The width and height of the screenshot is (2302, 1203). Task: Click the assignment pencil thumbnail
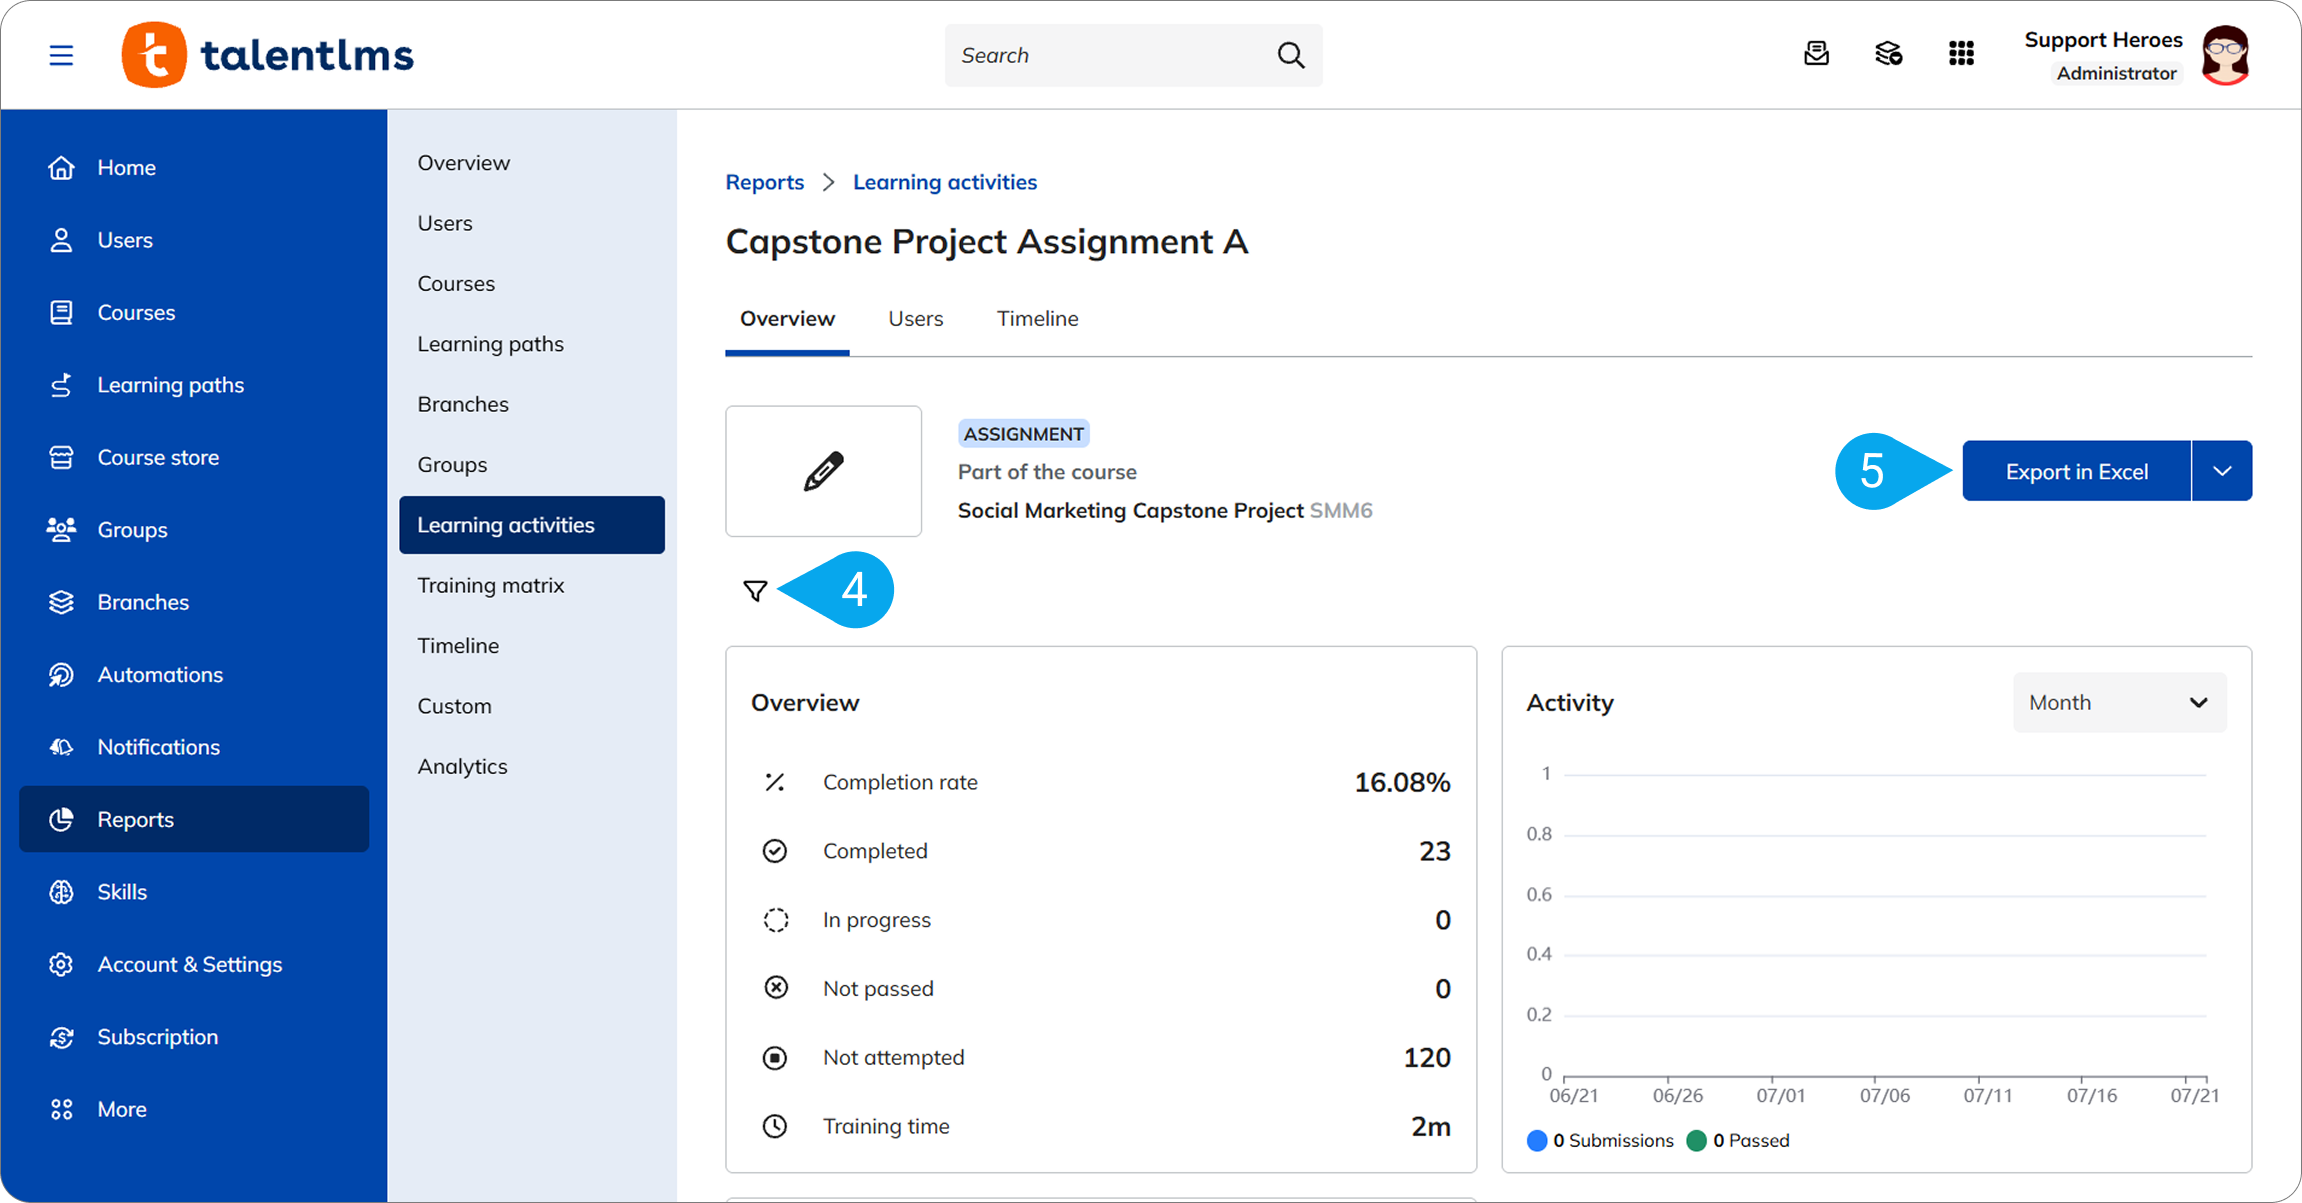[x=823, y=471]
